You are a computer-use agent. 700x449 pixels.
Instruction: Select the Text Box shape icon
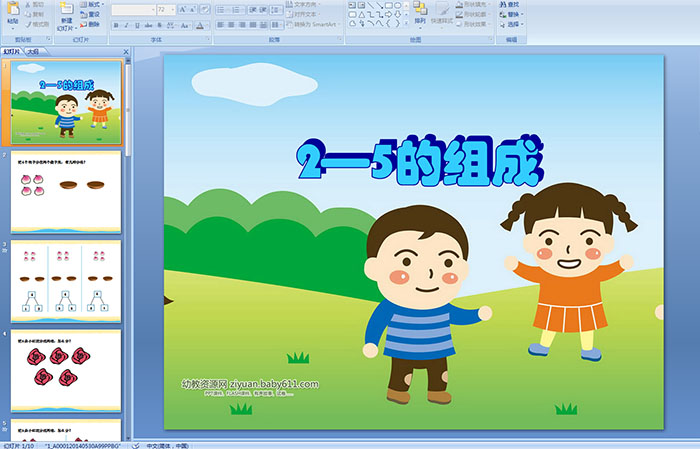click(x=353, y=5)
